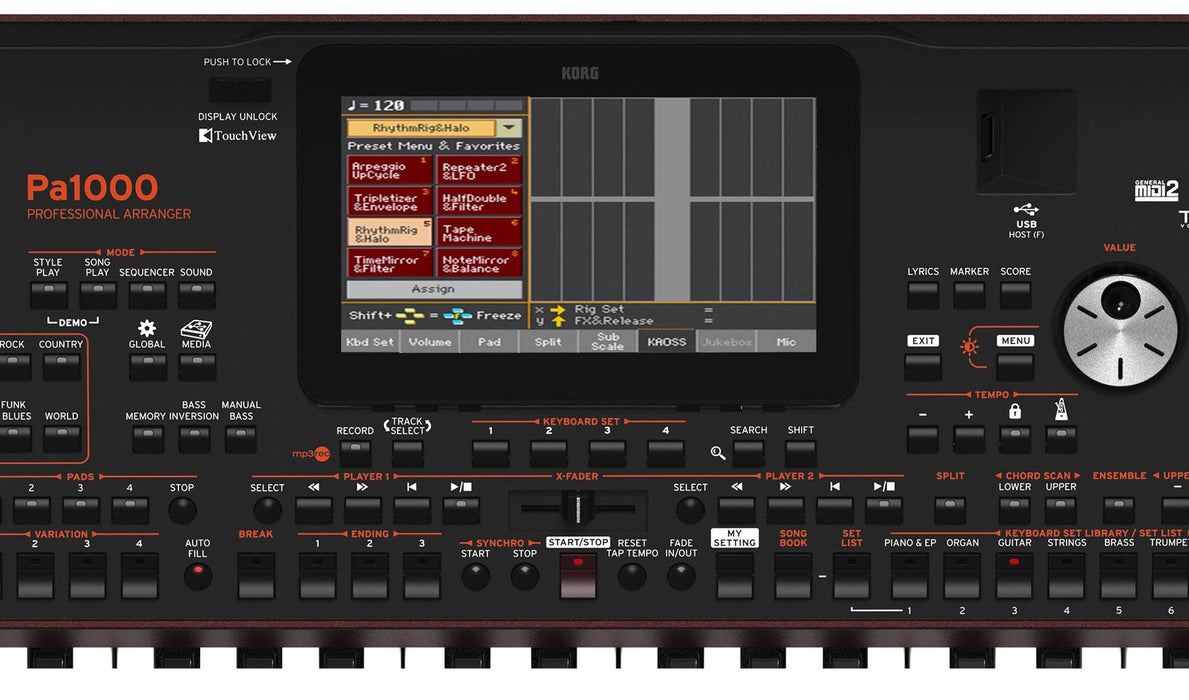Image resolution: width=1189 pixels, height=700 pixels.
Task: Toggle the Memory button
Action: coord(148,439)
